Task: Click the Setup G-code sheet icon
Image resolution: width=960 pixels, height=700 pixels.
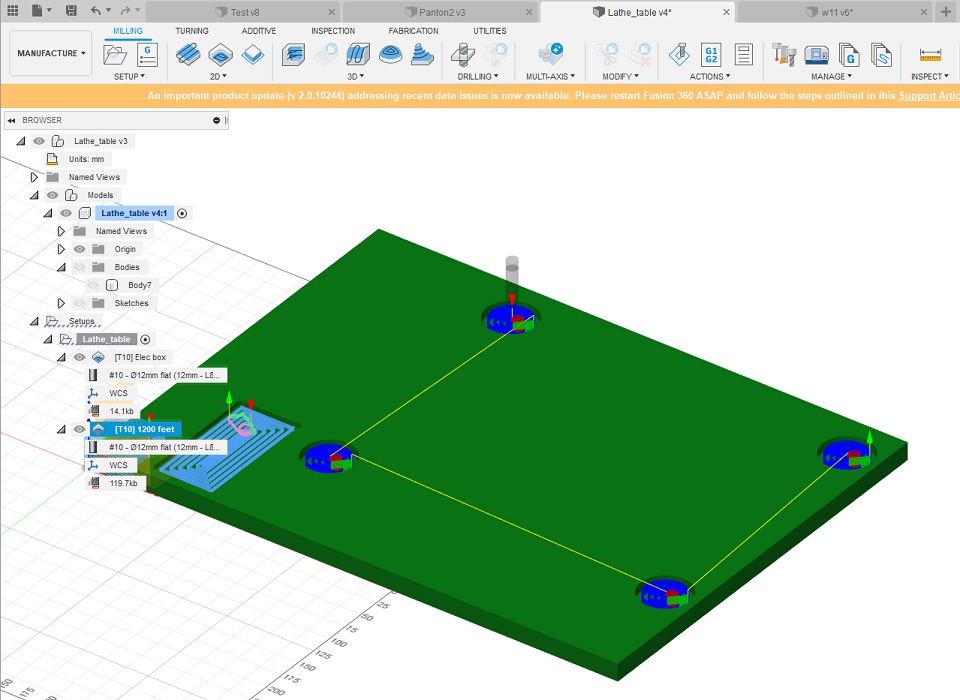Action: pyautogui.click(x=147, y=55)
